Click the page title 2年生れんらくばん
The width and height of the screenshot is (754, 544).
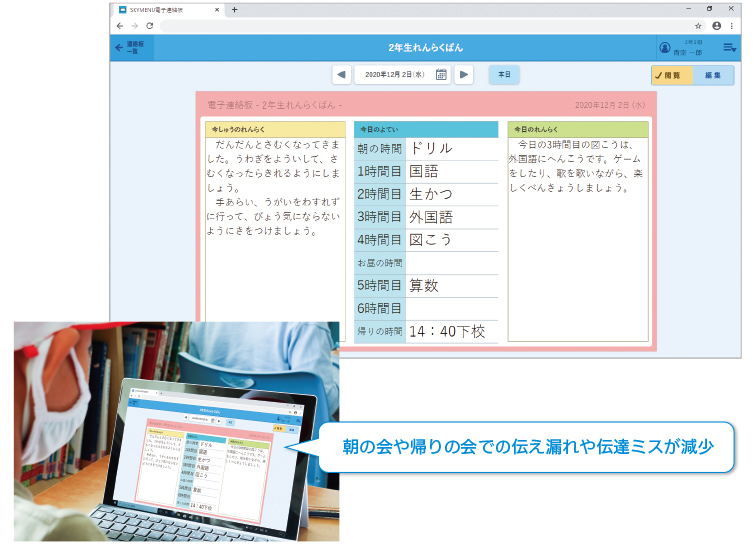click(x=426, y=48)
